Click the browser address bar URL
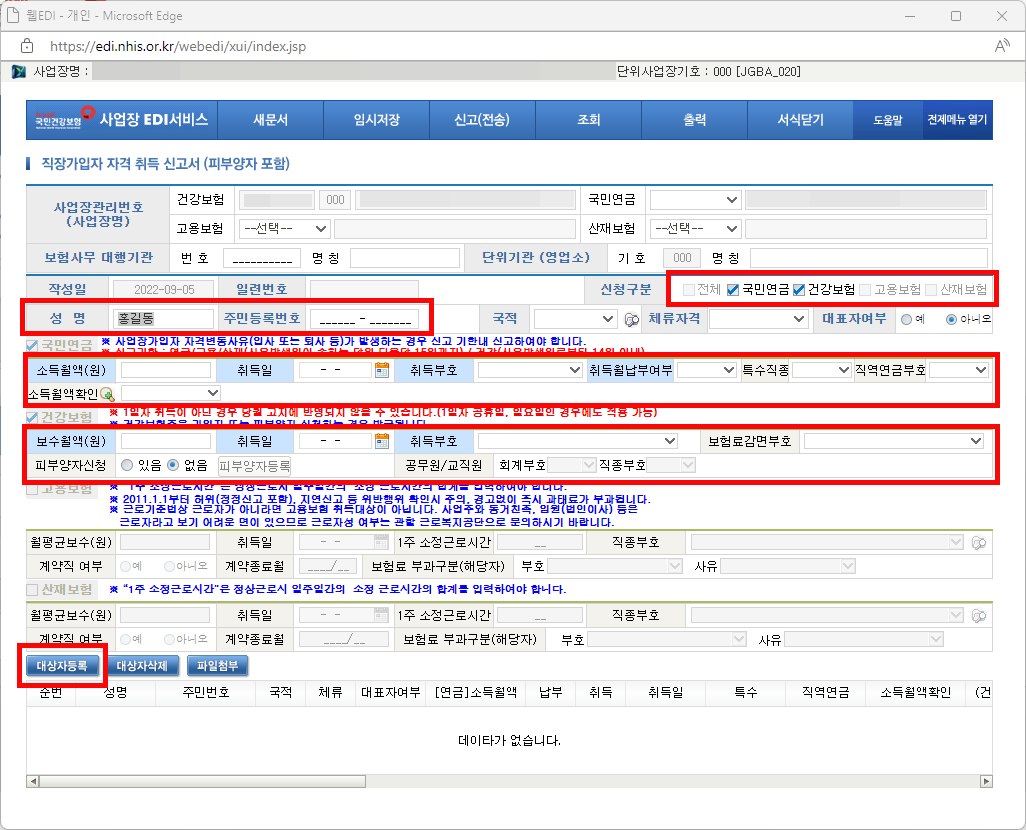The width and height of the screenshot is (1026, 830). [178, 46]
